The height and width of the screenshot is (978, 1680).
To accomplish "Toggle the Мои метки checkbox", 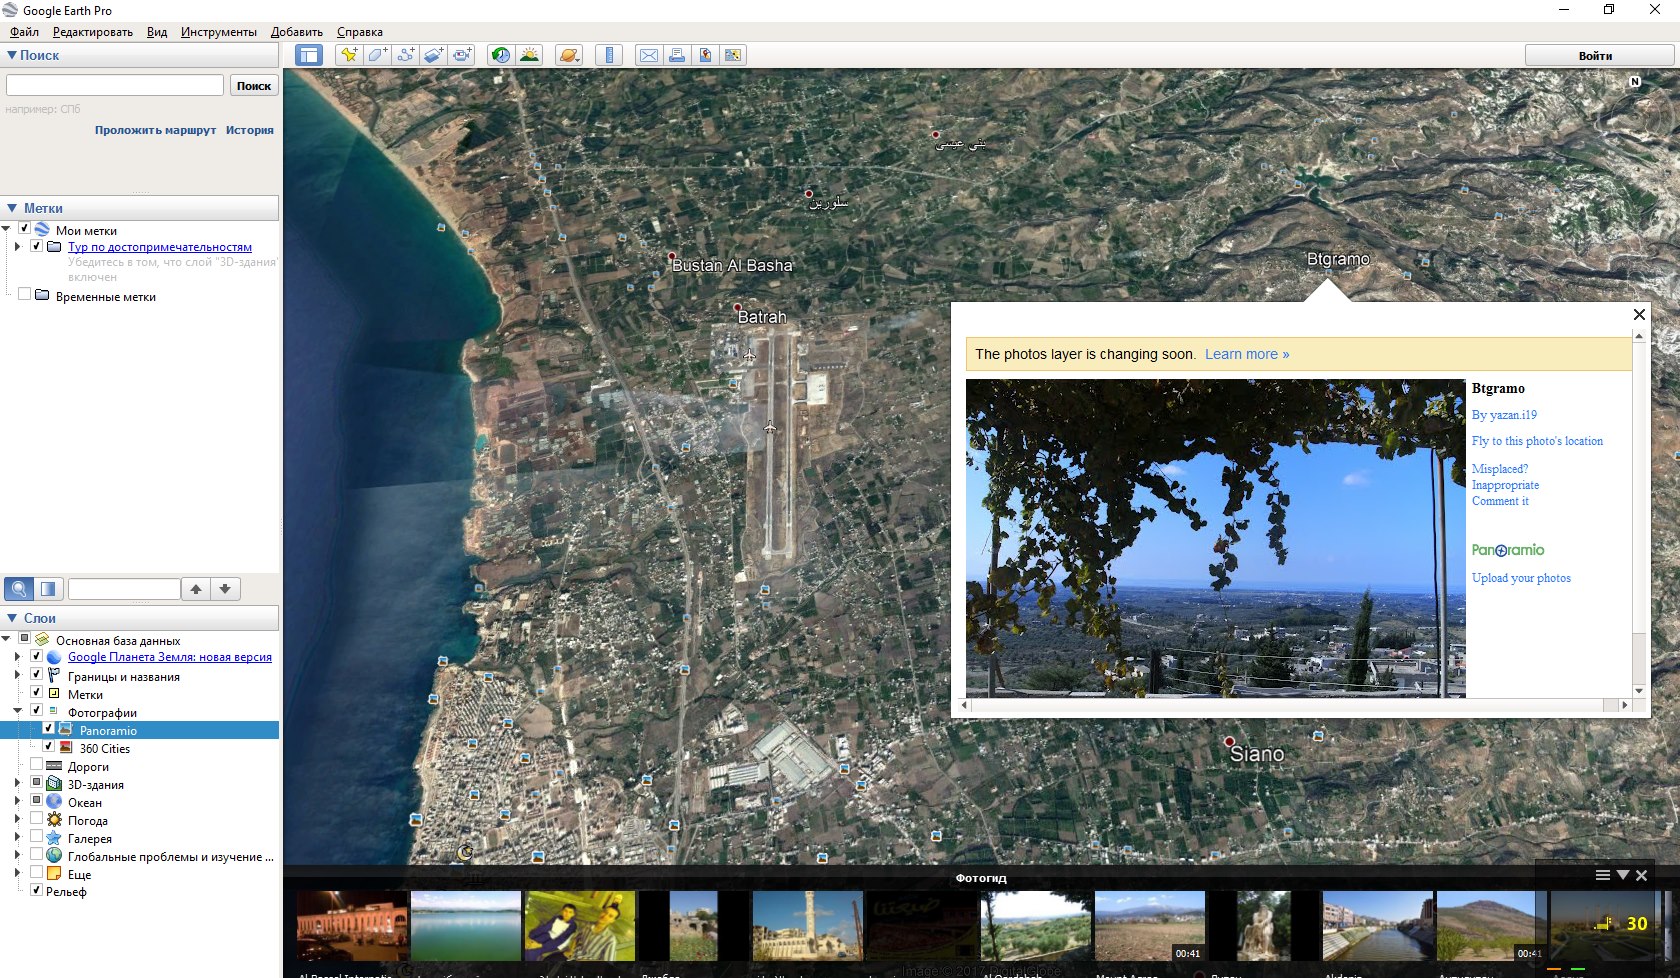I will [x=25, y=229].
